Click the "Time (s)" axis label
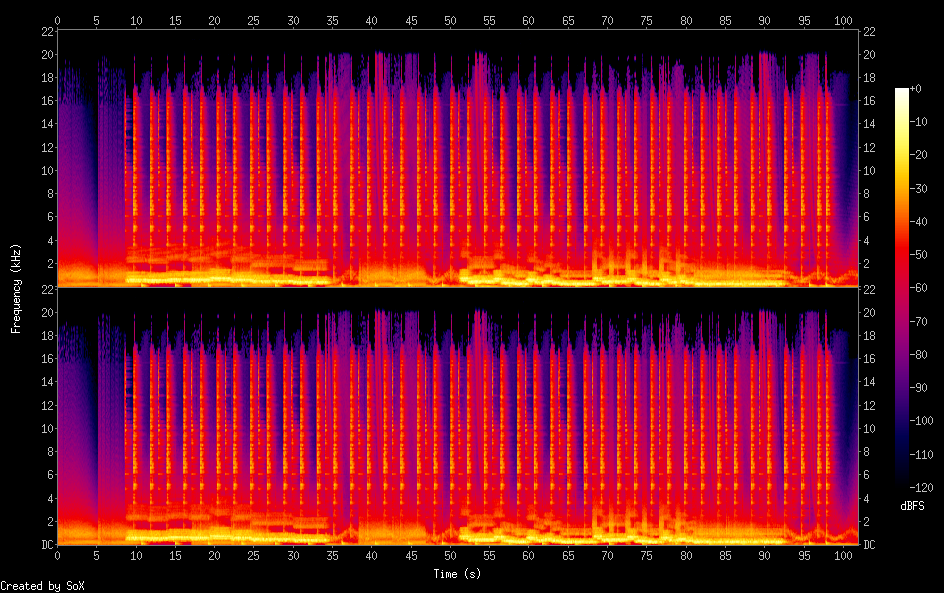Image resolution: width=944 pixels, height=593 pixels. point(458,574)
